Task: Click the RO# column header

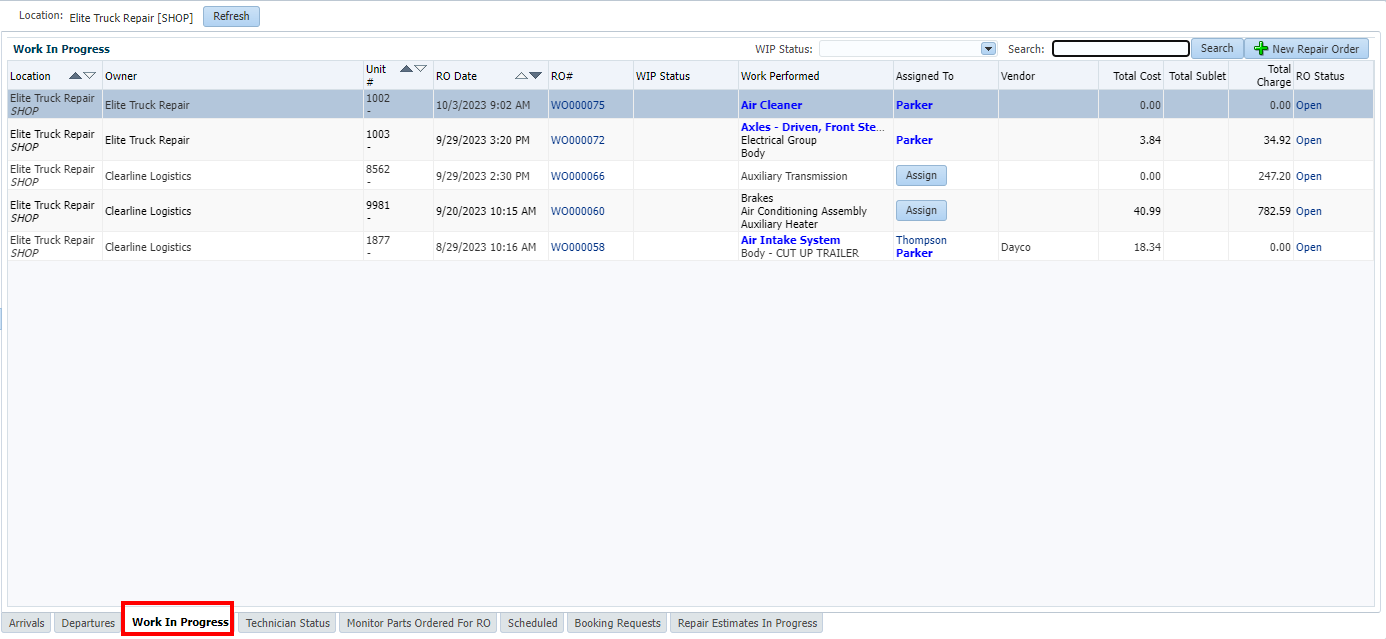Action: point(590,76)
